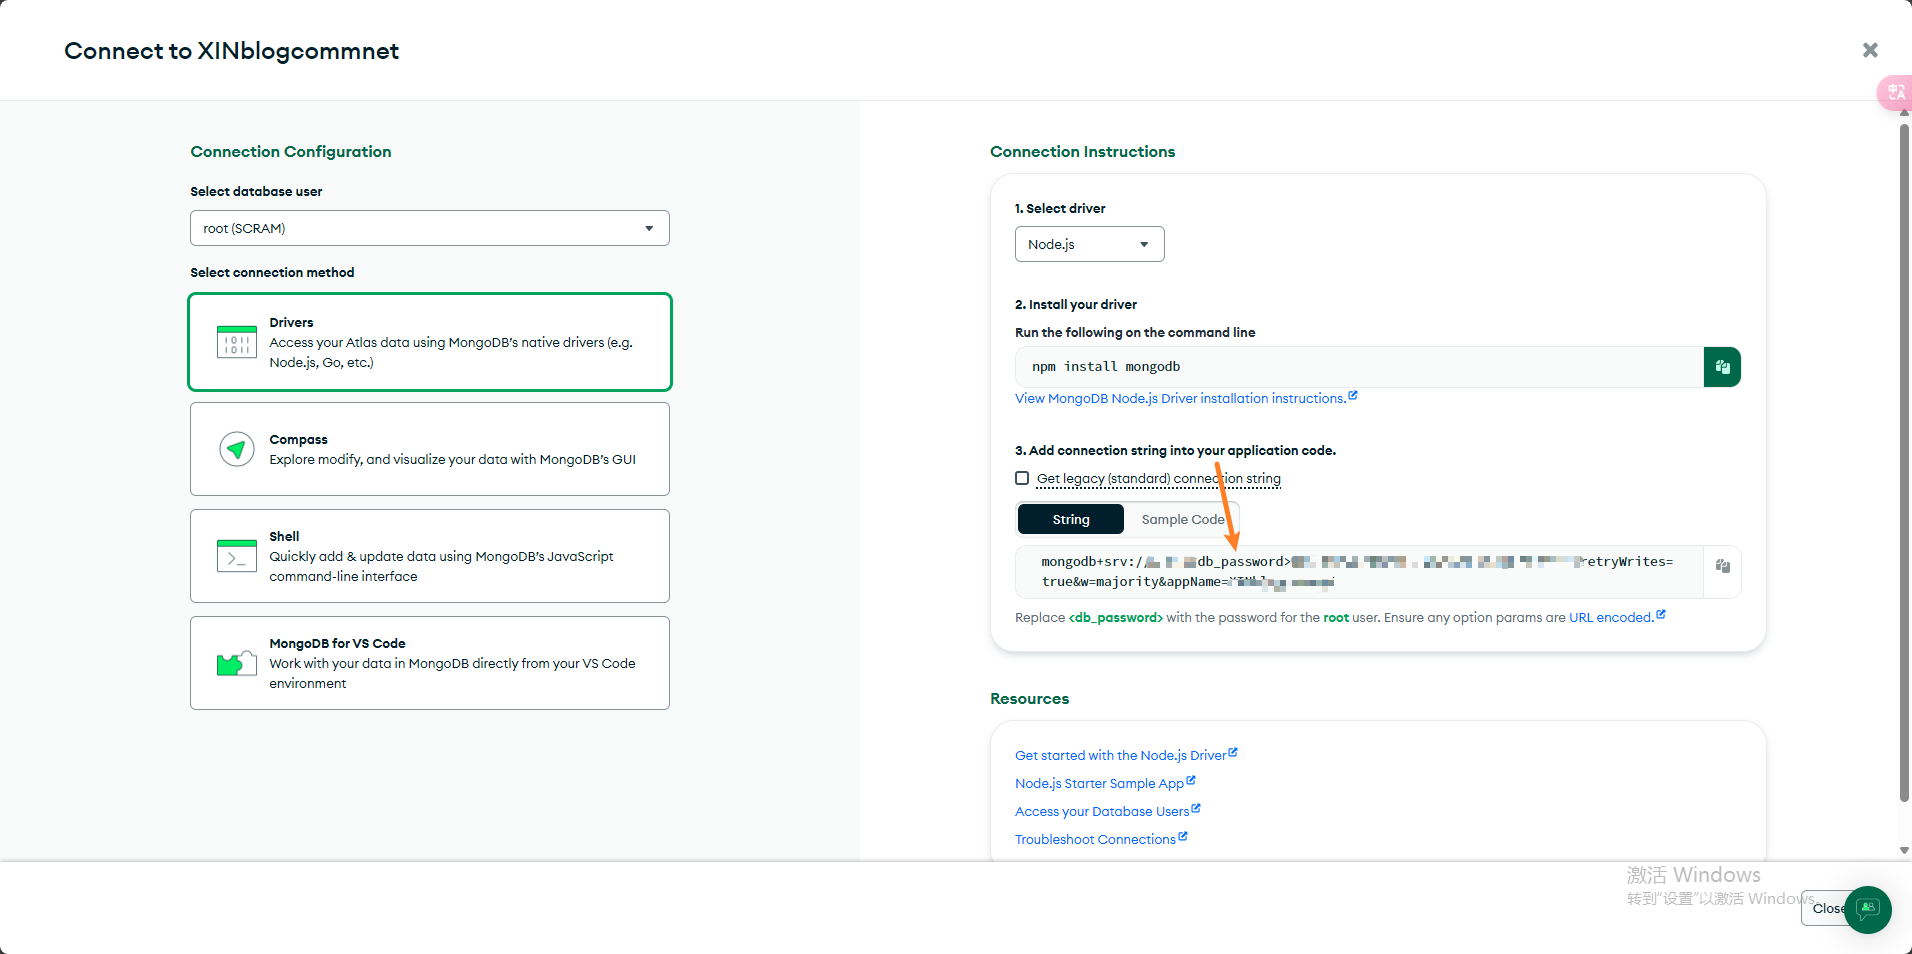Click the Connect to XINblogcommnet title
The image size is (1912, 954).
point(231,51)
